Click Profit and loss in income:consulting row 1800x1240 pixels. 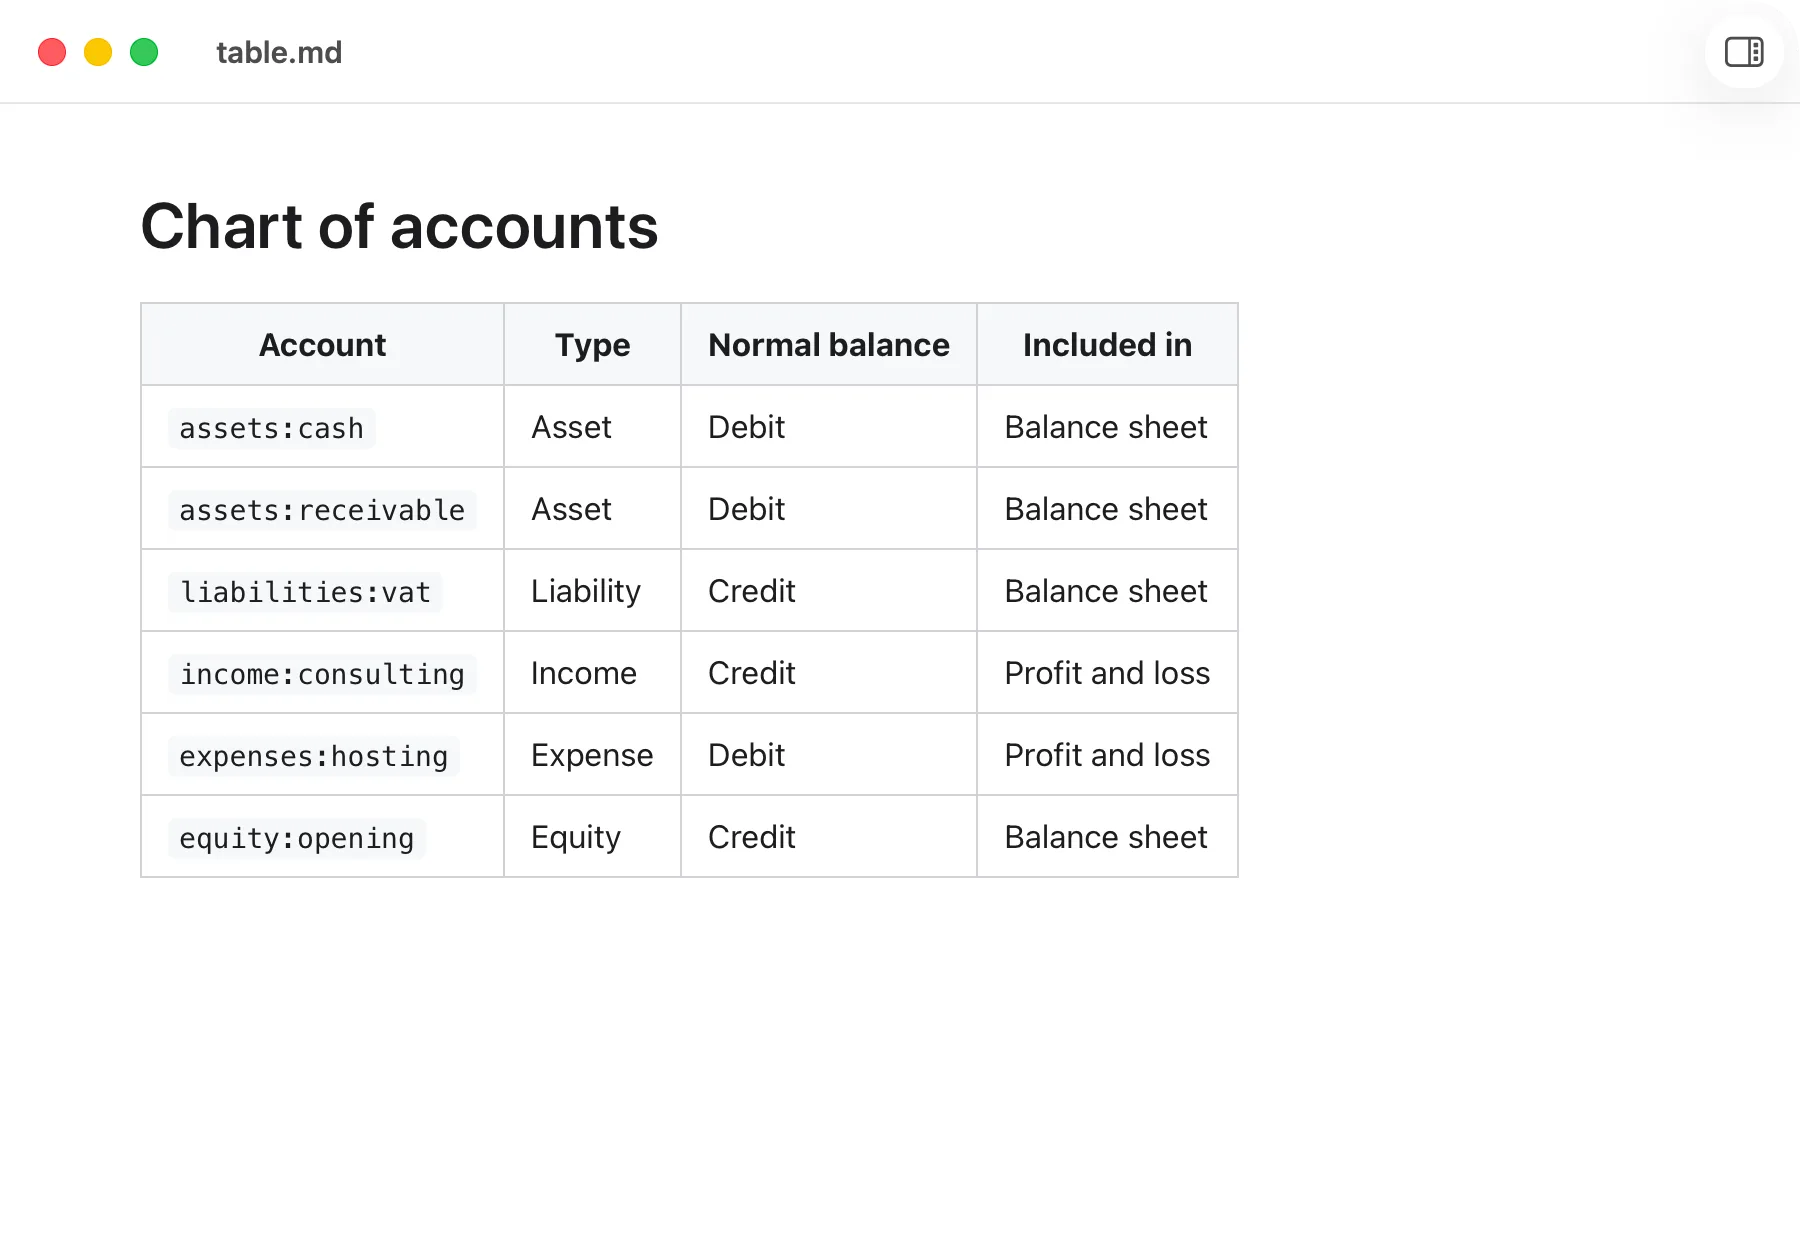click(1108, 673)
